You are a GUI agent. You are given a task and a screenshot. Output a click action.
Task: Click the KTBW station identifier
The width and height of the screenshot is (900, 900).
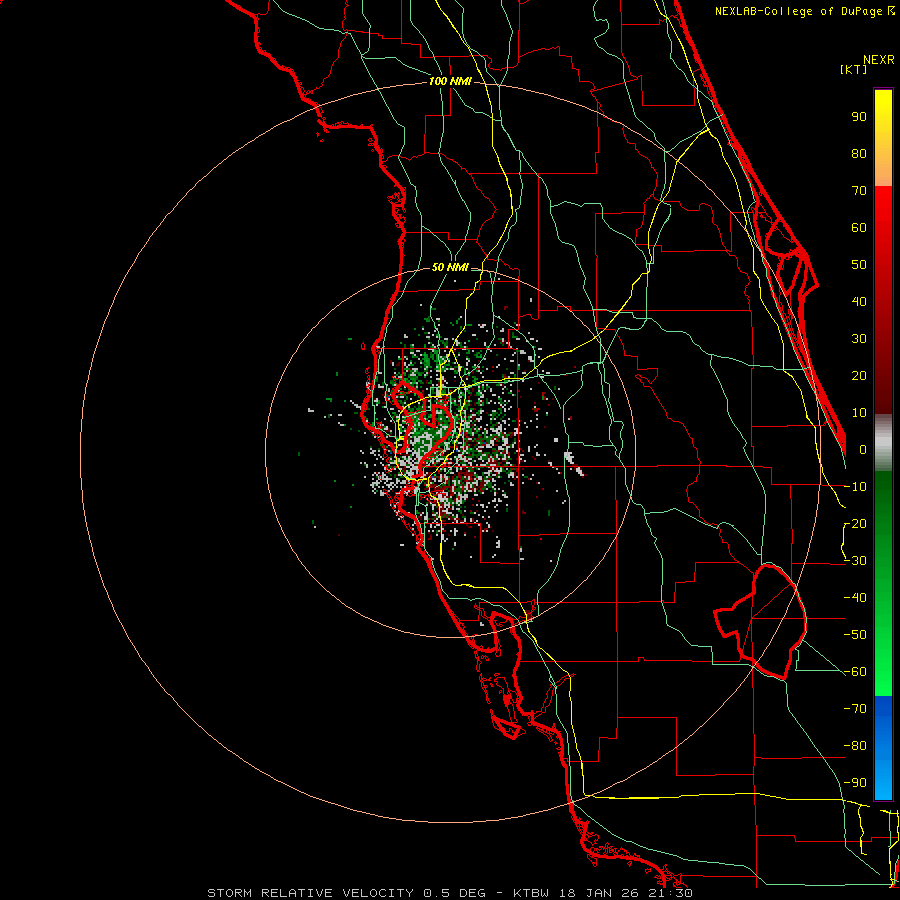[x=531, y=893]
